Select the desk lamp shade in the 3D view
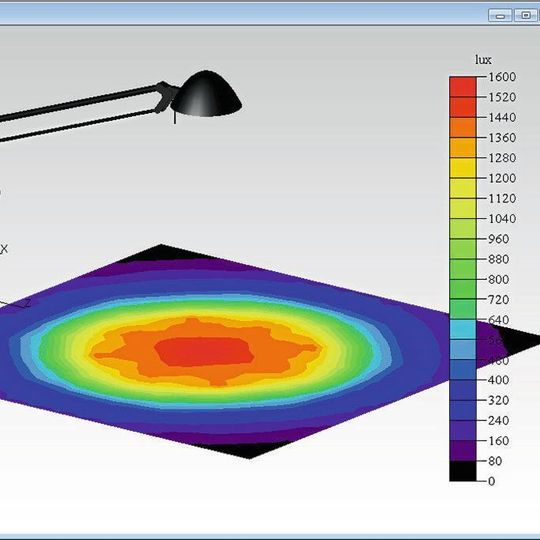540x540 pixels. click(x=206, y=94)
